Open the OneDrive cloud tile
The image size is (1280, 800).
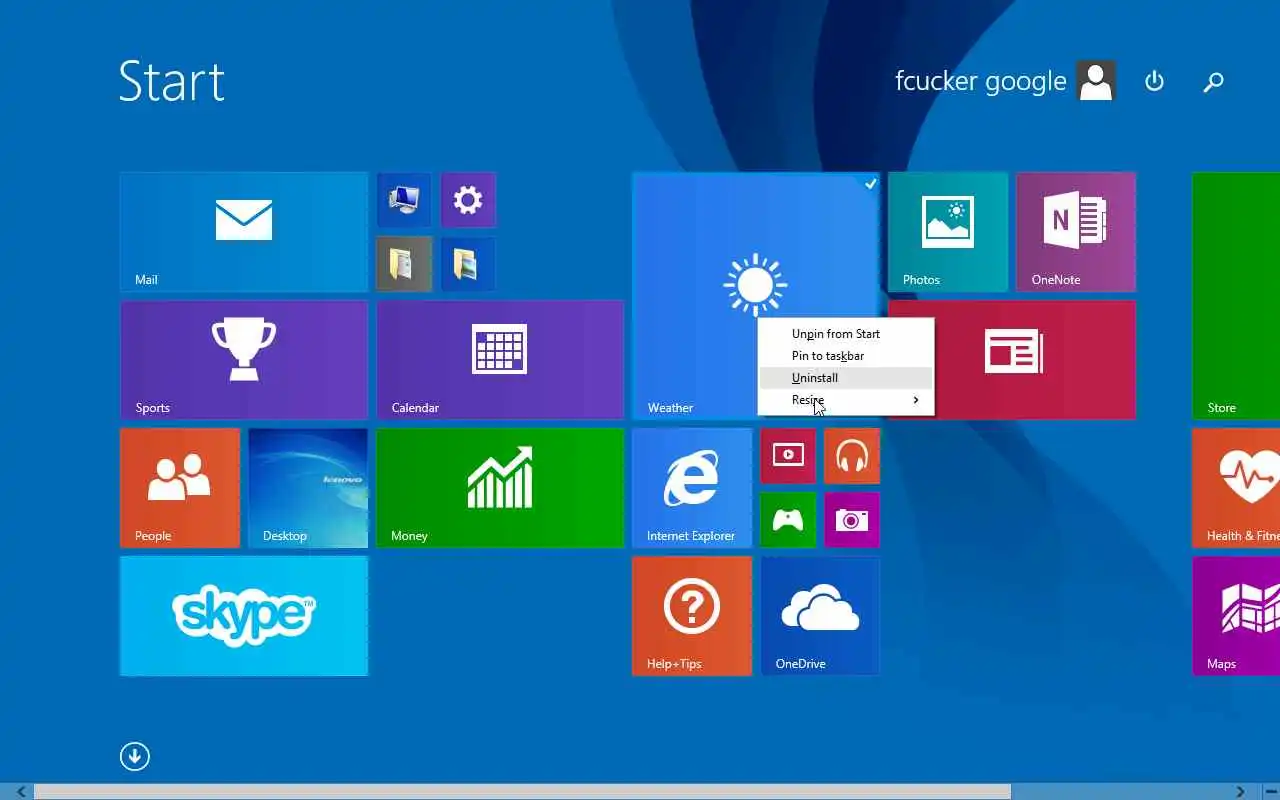(820, 616)
